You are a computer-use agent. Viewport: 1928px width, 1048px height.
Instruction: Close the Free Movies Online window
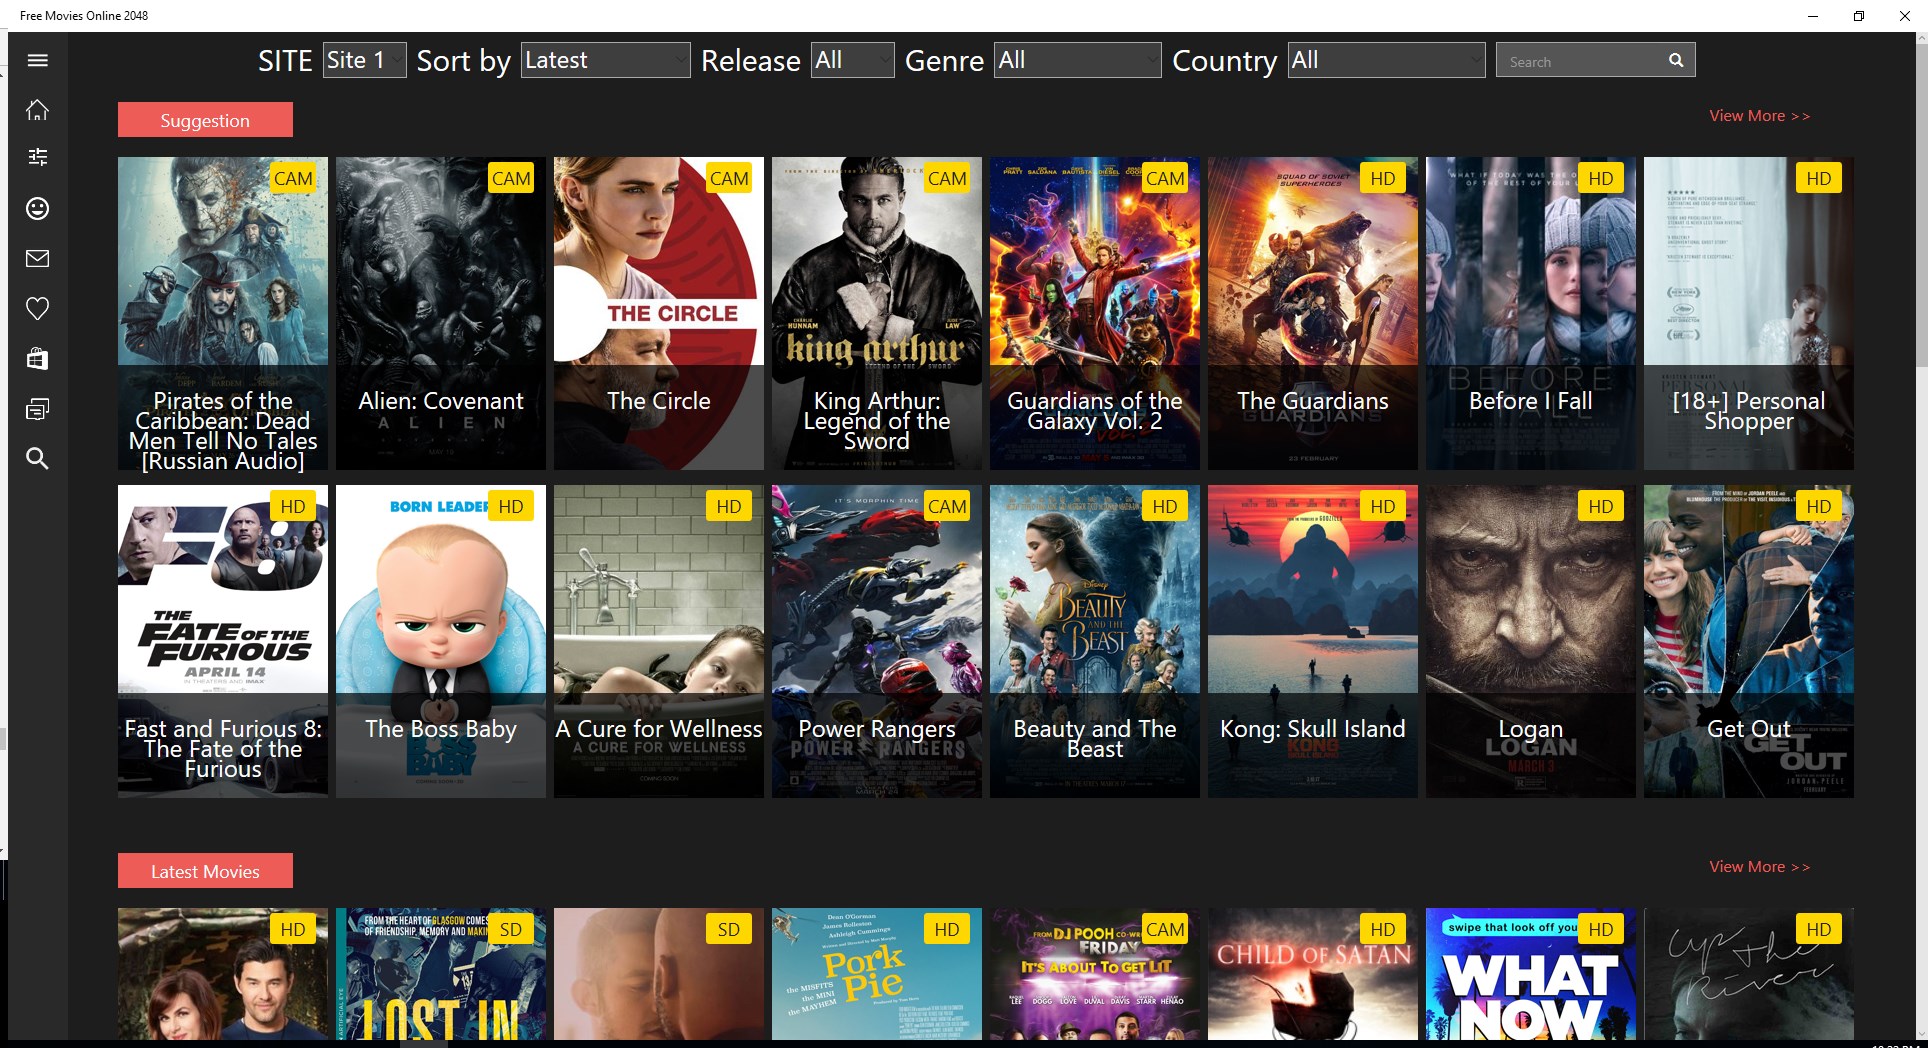coord(1905,16)
